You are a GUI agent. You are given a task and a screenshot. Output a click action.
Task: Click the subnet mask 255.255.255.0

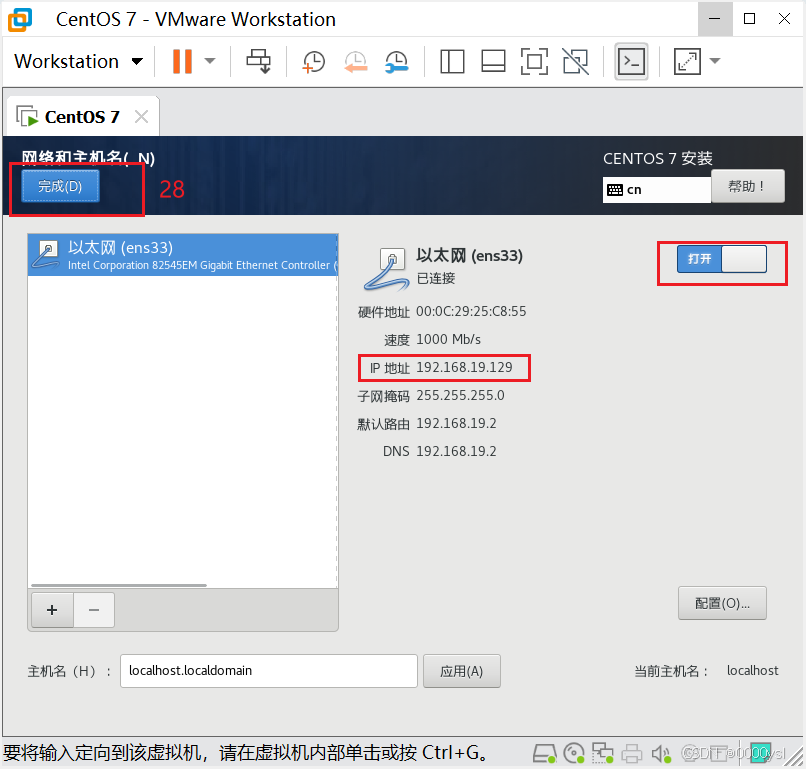(460, 395)
